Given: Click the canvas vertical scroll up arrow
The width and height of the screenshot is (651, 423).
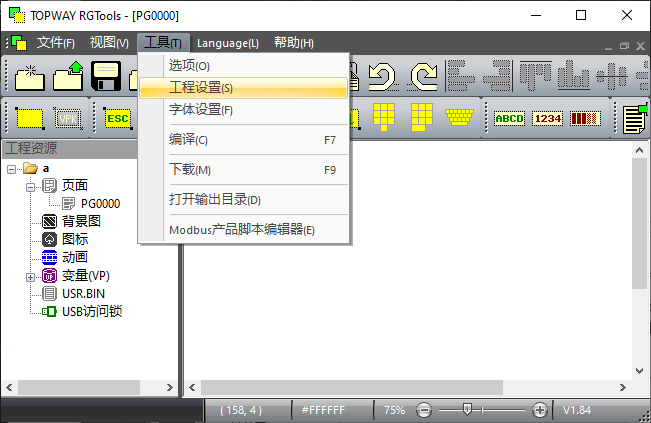Looking at the screenshot, I should click(639, 150).
